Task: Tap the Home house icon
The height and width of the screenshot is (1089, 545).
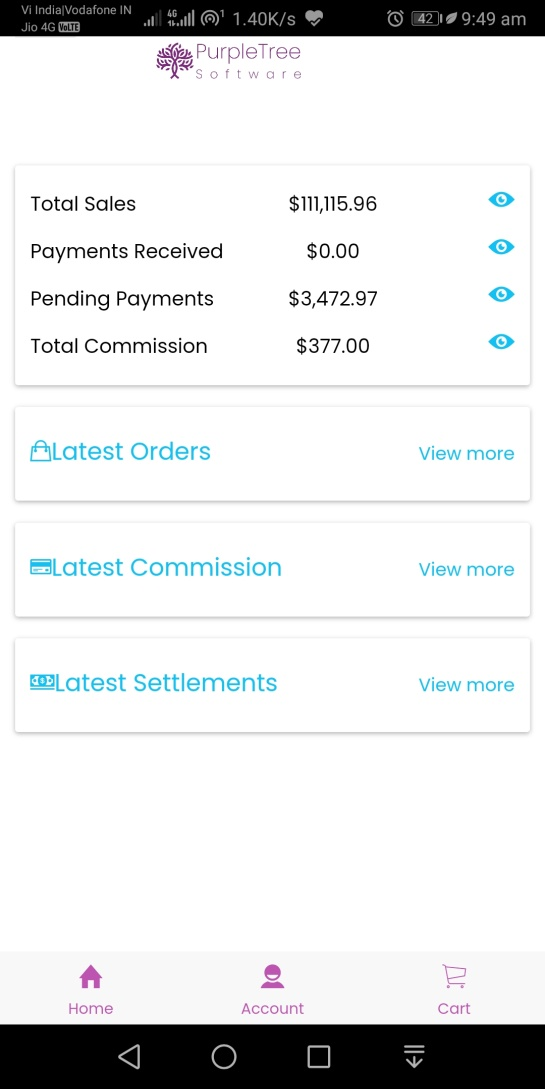Action: (91, 976)
